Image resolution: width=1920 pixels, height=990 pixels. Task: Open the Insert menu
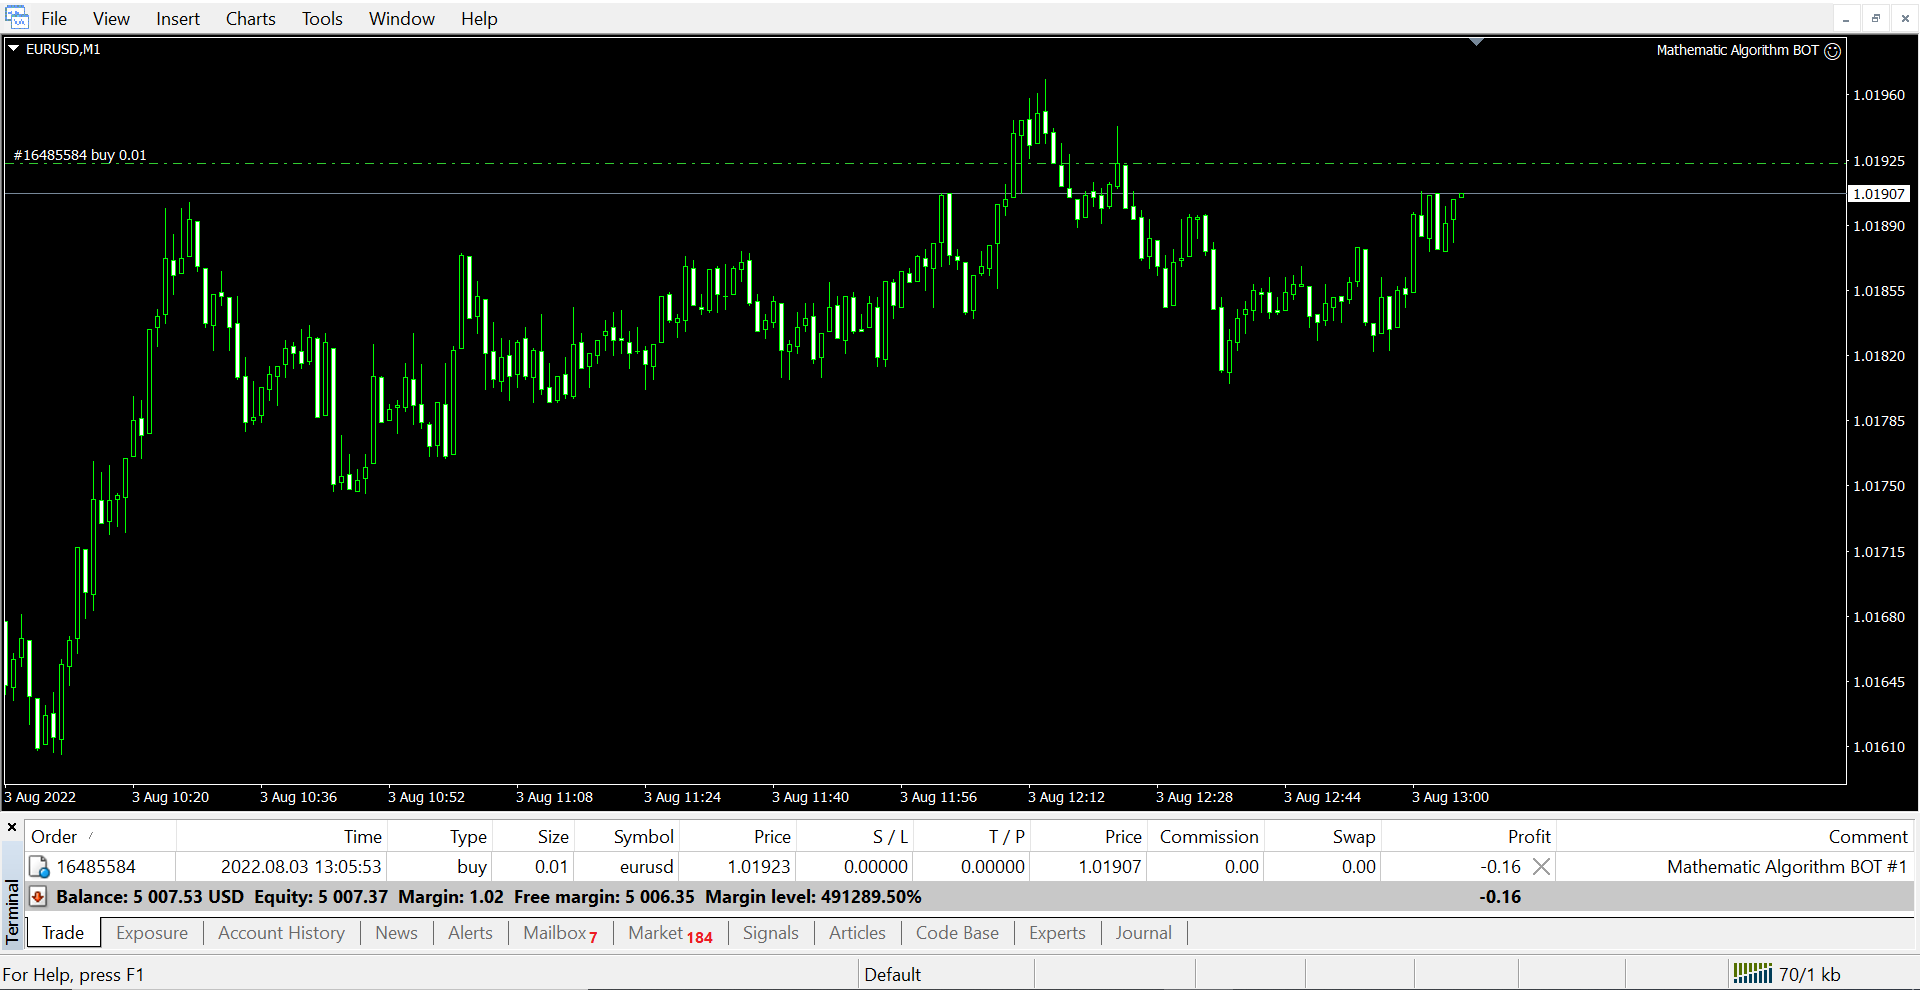coord(178,19)
